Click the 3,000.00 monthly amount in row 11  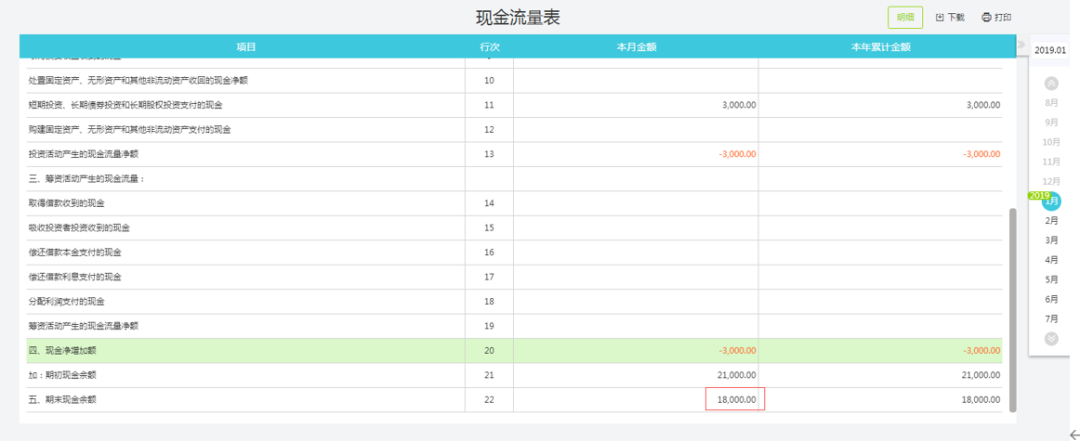pyautogui.click(x=738, y=105)
